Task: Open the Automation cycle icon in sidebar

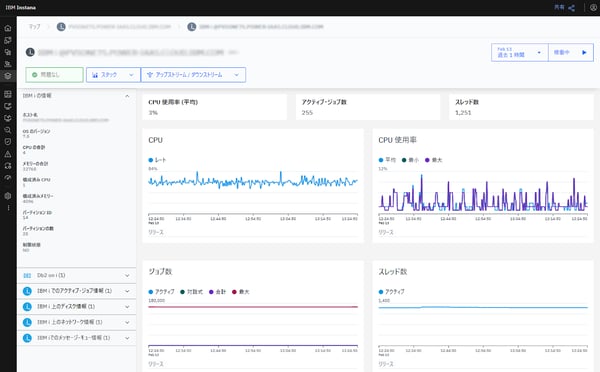Action: tap(8, 166)
